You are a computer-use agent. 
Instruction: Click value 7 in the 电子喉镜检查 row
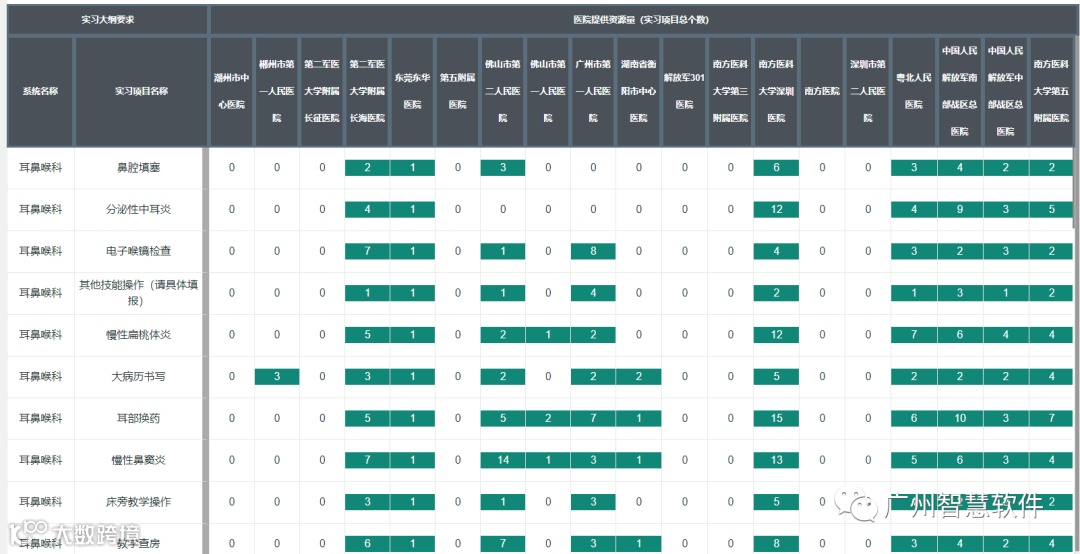[x=367, y=252]
